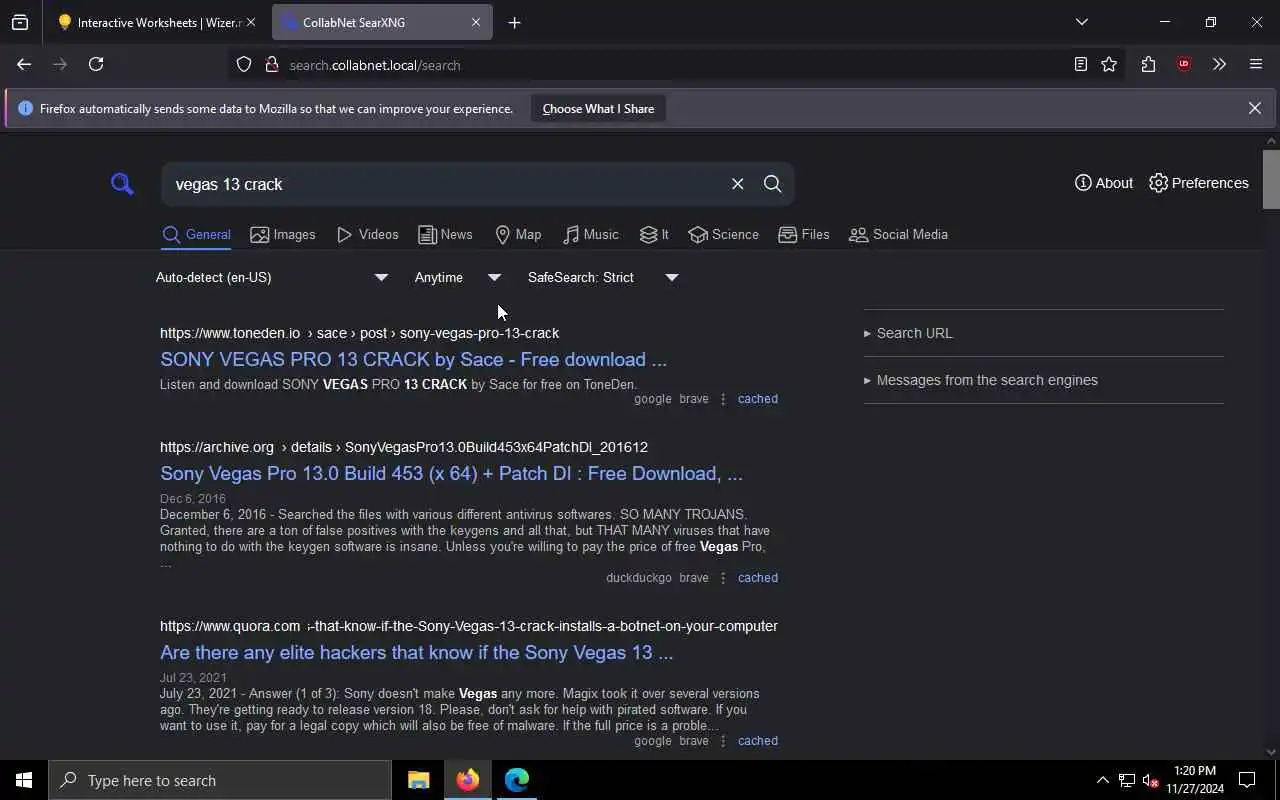Open cached link for the archive.org result
Image resolution: width=1280 pixels, height=800 pixels.
(757, 578)
